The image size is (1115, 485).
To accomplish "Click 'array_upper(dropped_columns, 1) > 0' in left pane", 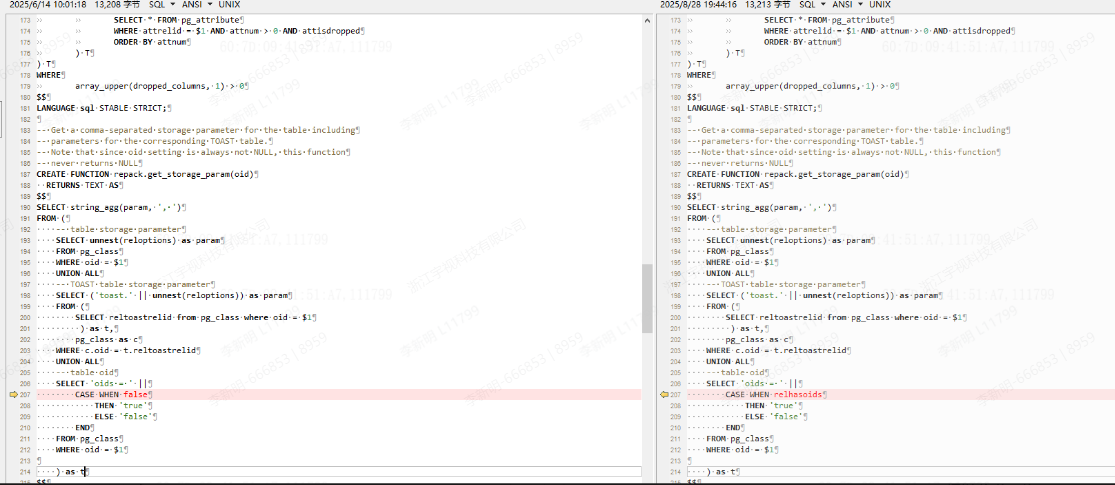I will click(158, 86).
